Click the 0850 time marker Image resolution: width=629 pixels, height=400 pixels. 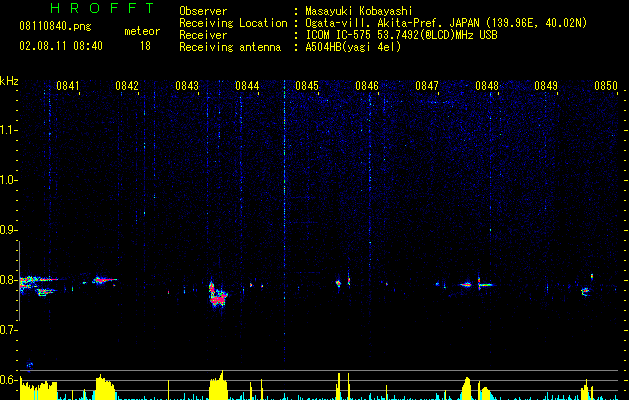606,86
